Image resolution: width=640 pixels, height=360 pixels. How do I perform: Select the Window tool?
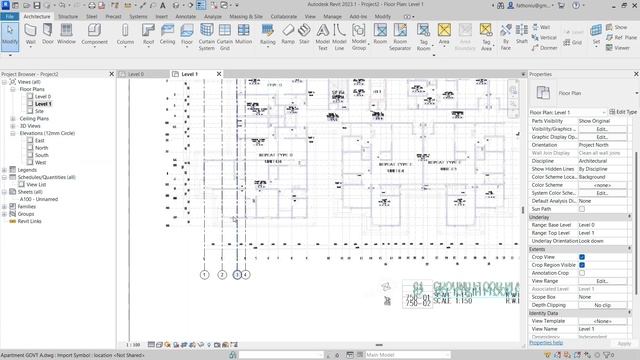pos(67,34)
